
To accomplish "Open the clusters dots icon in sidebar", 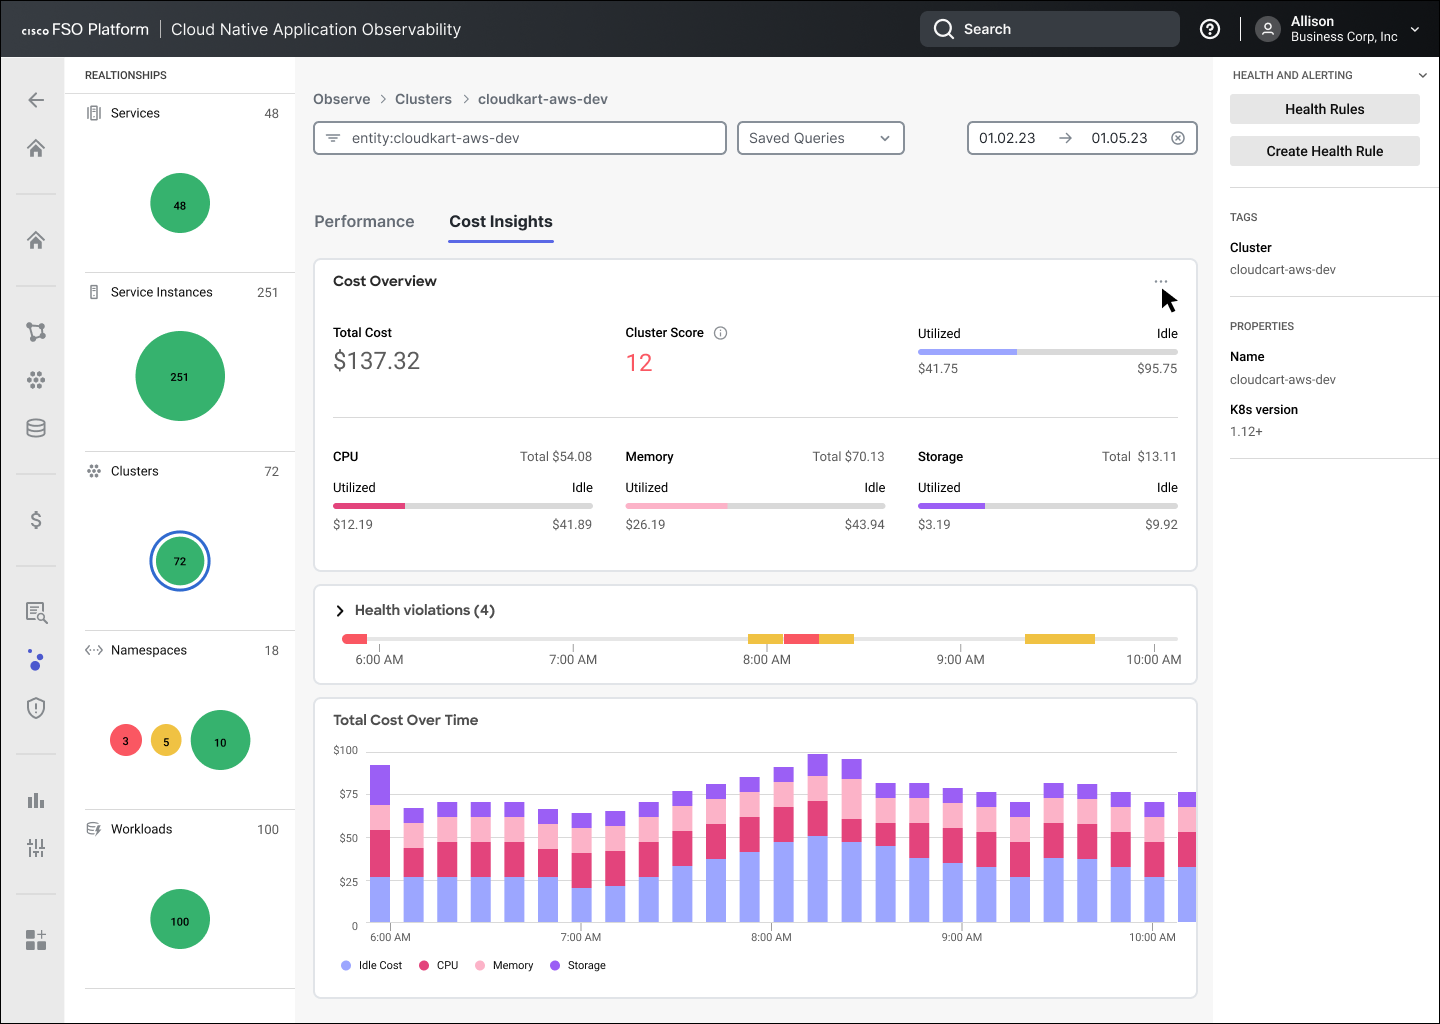I will [36, 380].
